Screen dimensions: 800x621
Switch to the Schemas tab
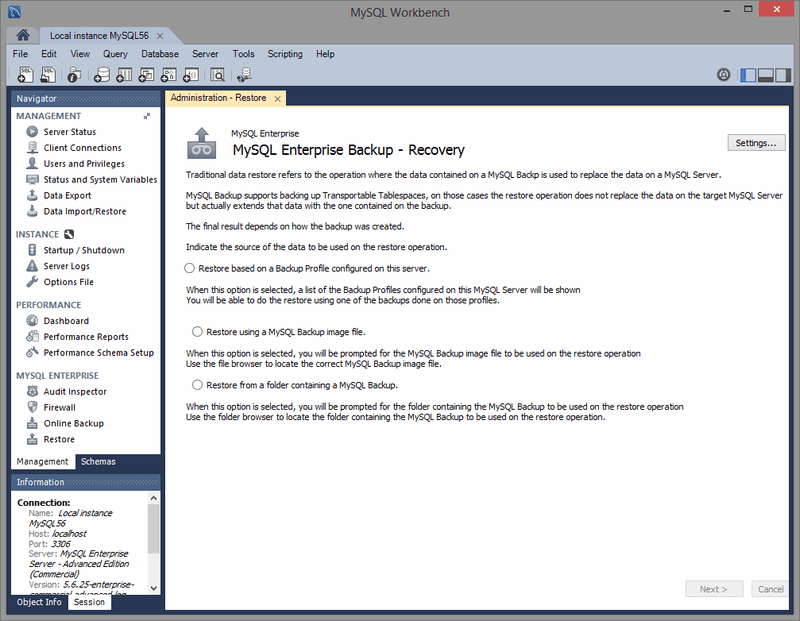click(98, 461)
